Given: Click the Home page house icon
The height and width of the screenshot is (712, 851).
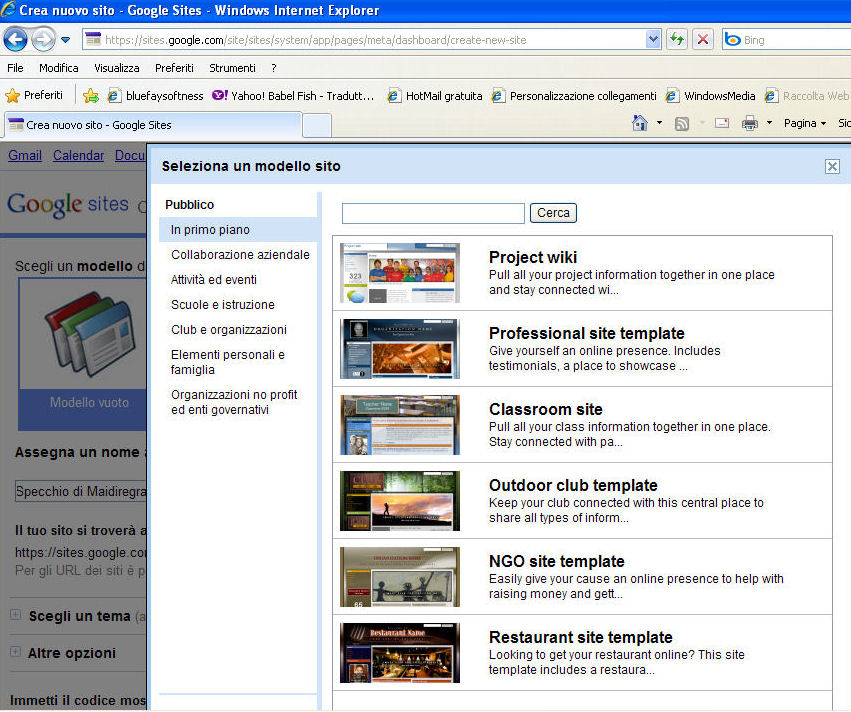Looking at the screenshot, I should click(x=640, y=123).
